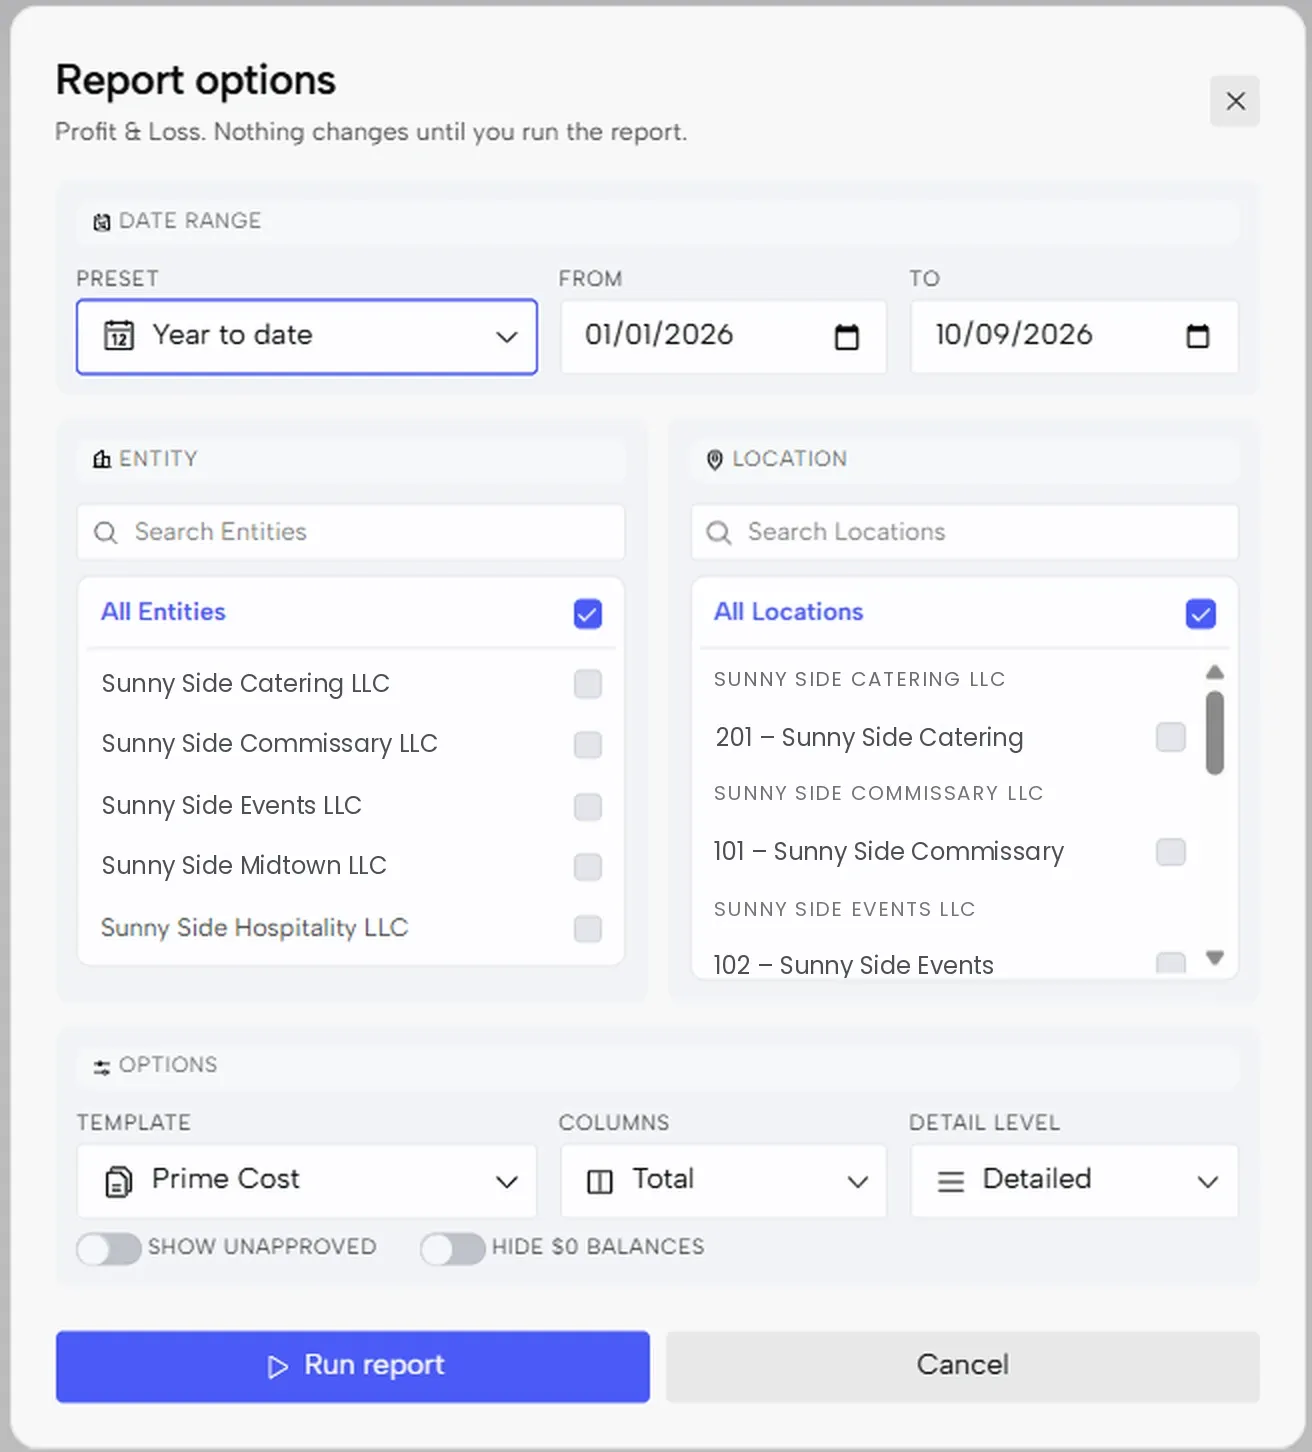Open the From date calendar picker icon

point(847,337)
